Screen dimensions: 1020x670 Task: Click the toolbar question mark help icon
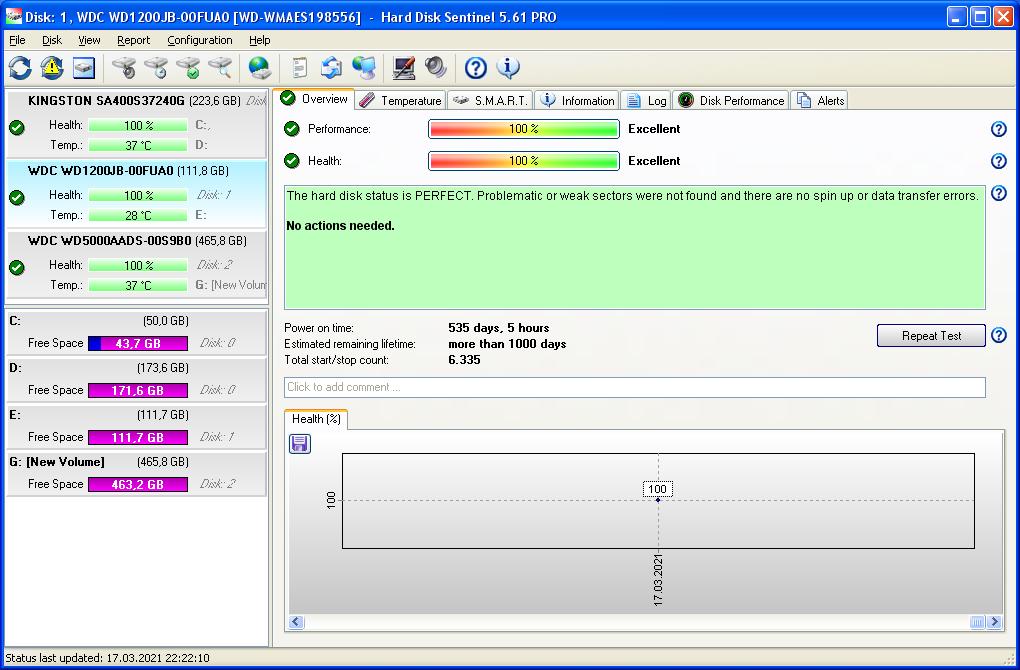click(x=476, y=68)
